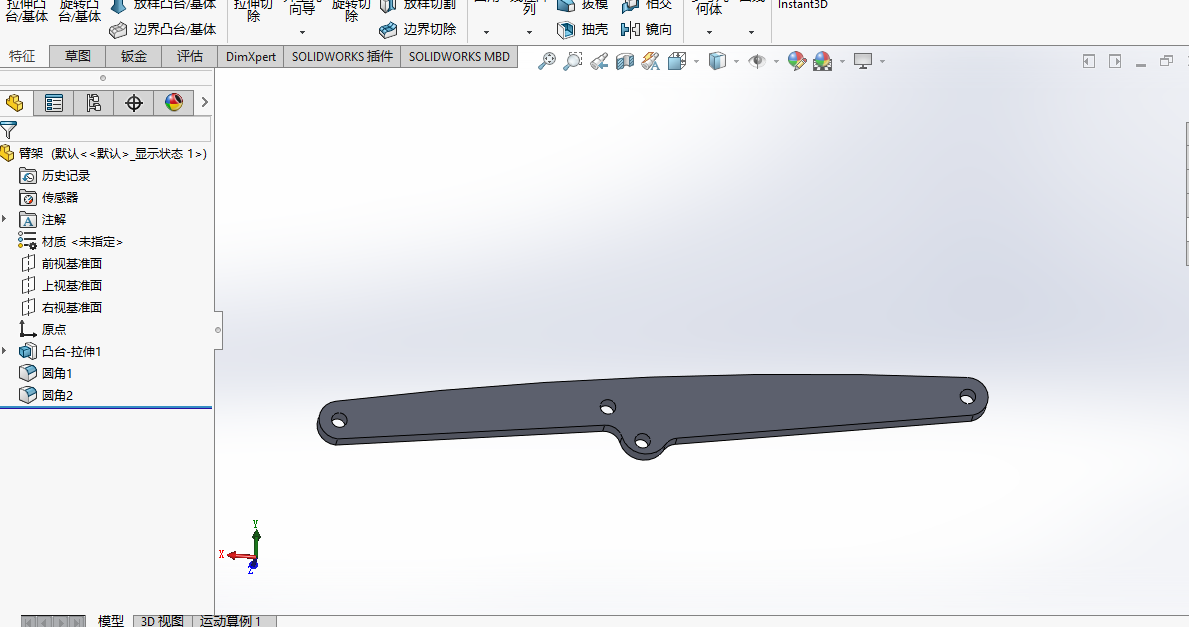Show more manager tabs chevron

click(204, 102)
